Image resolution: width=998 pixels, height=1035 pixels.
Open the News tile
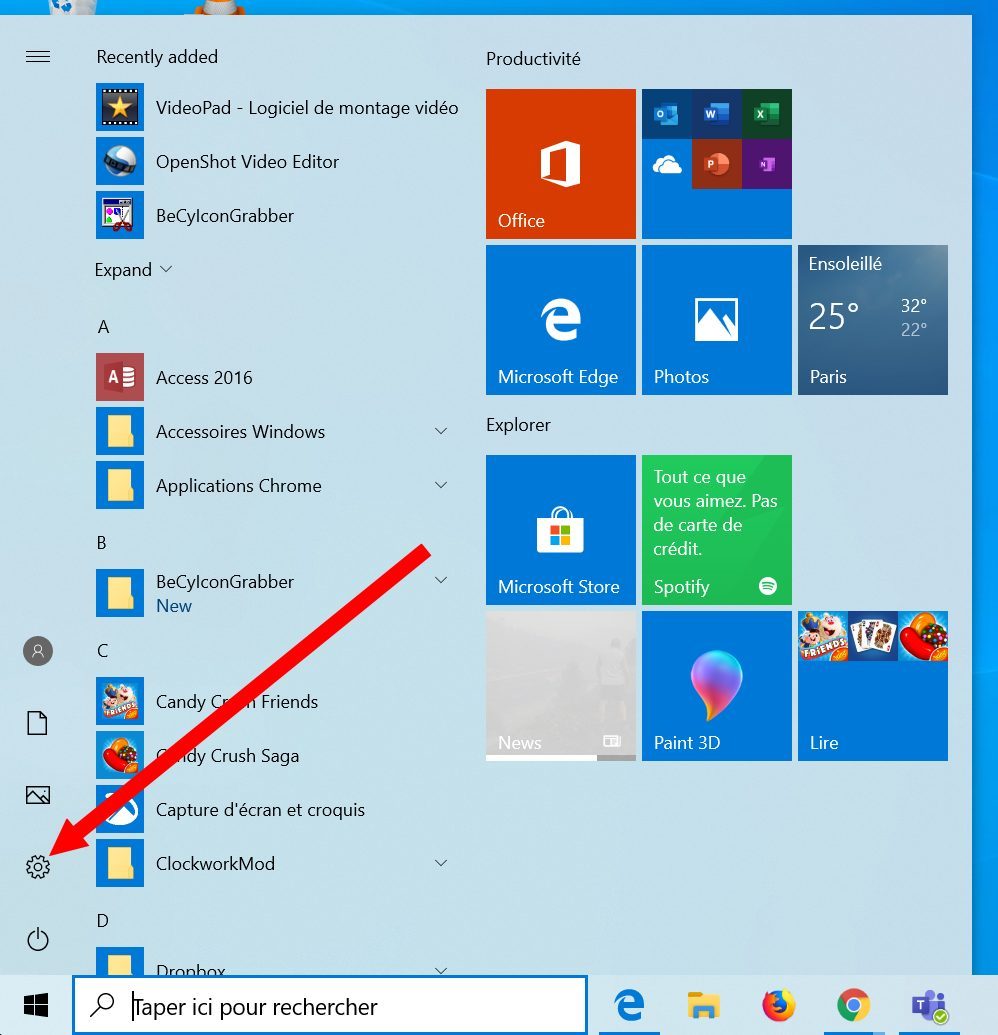[x=560, y=686]
